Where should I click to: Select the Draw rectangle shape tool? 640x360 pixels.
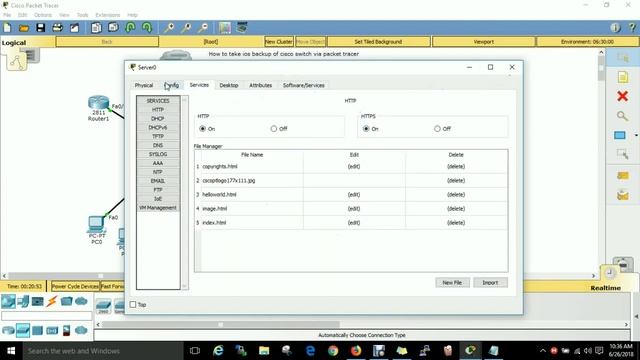pyautogui.click(x=620, y=135)
